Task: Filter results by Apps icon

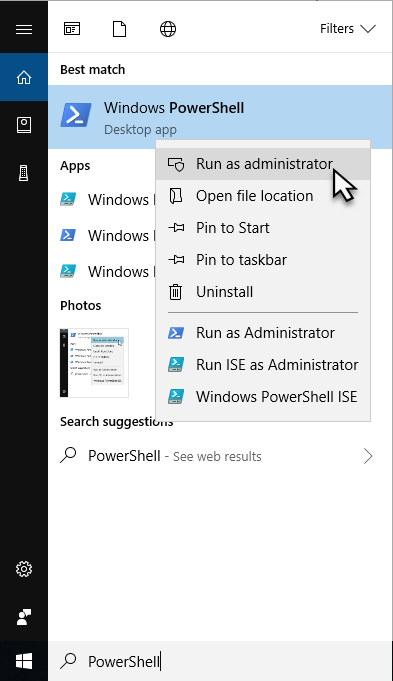Action: 72,29
